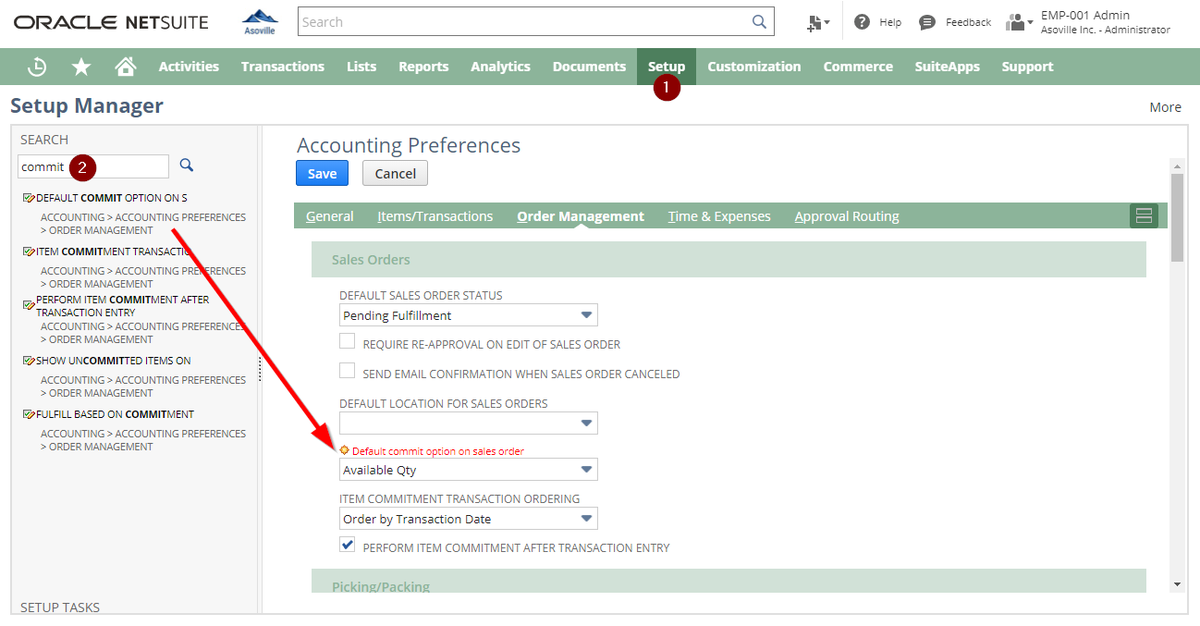
Task: Click the global search magnifier icon
Action: pos(759,21)
